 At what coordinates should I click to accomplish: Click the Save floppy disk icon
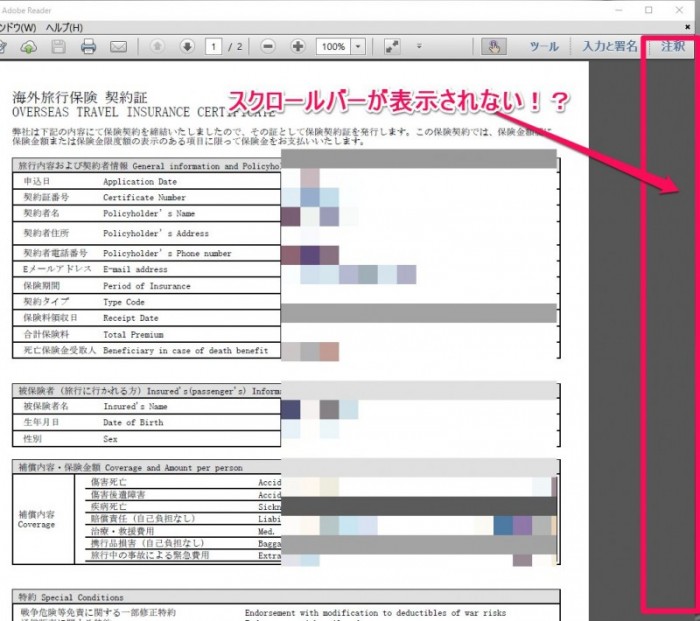click(x=58, y=46)
